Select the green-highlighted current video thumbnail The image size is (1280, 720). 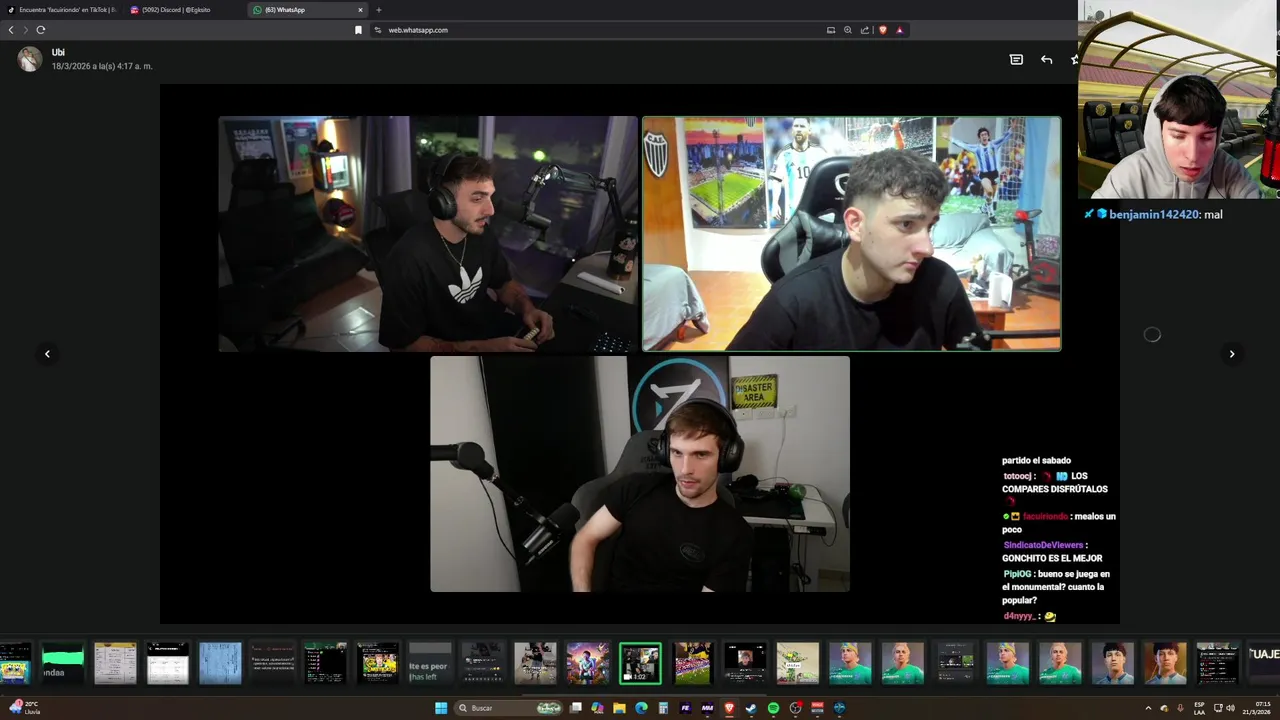pos(640,664)
